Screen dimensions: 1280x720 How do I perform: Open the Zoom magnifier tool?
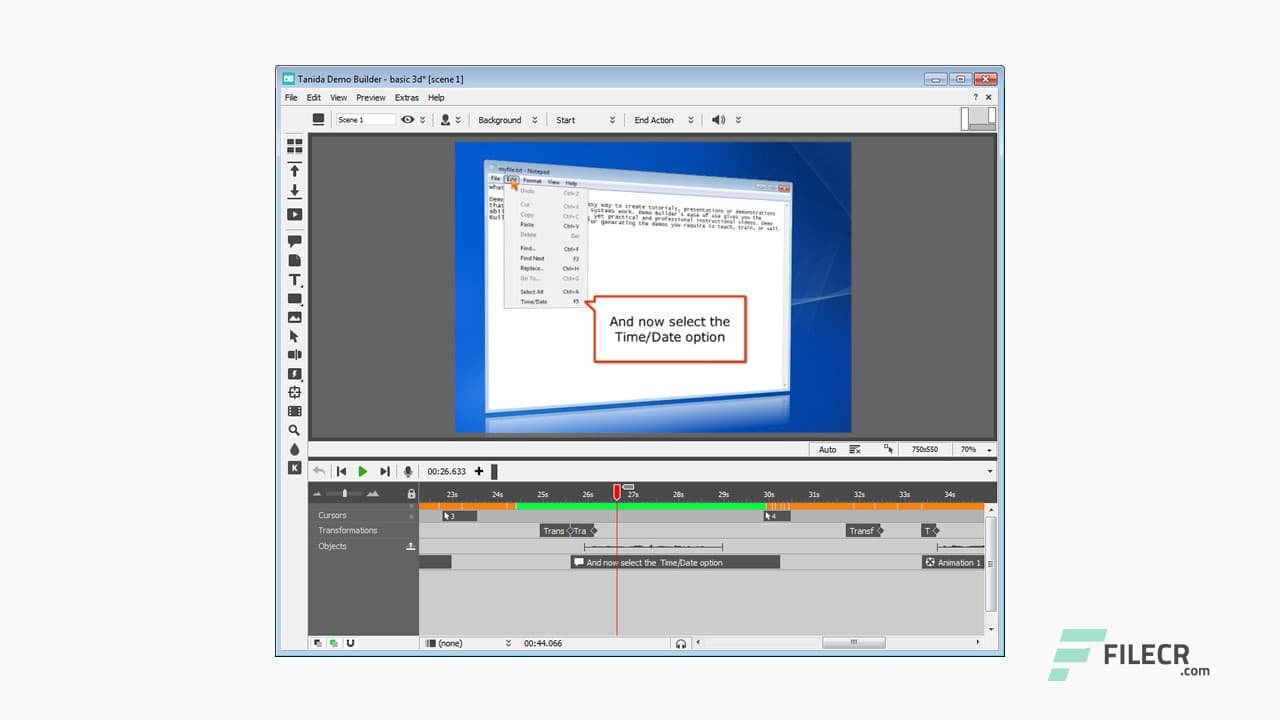294,429
